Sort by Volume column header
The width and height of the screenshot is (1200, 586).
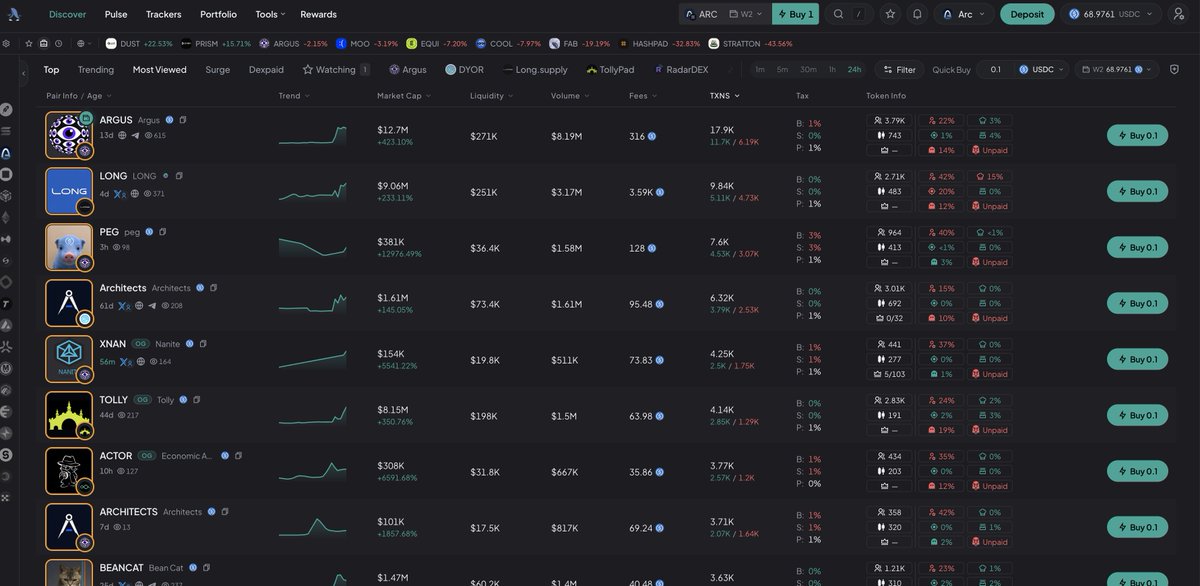[x=570, y=96]
